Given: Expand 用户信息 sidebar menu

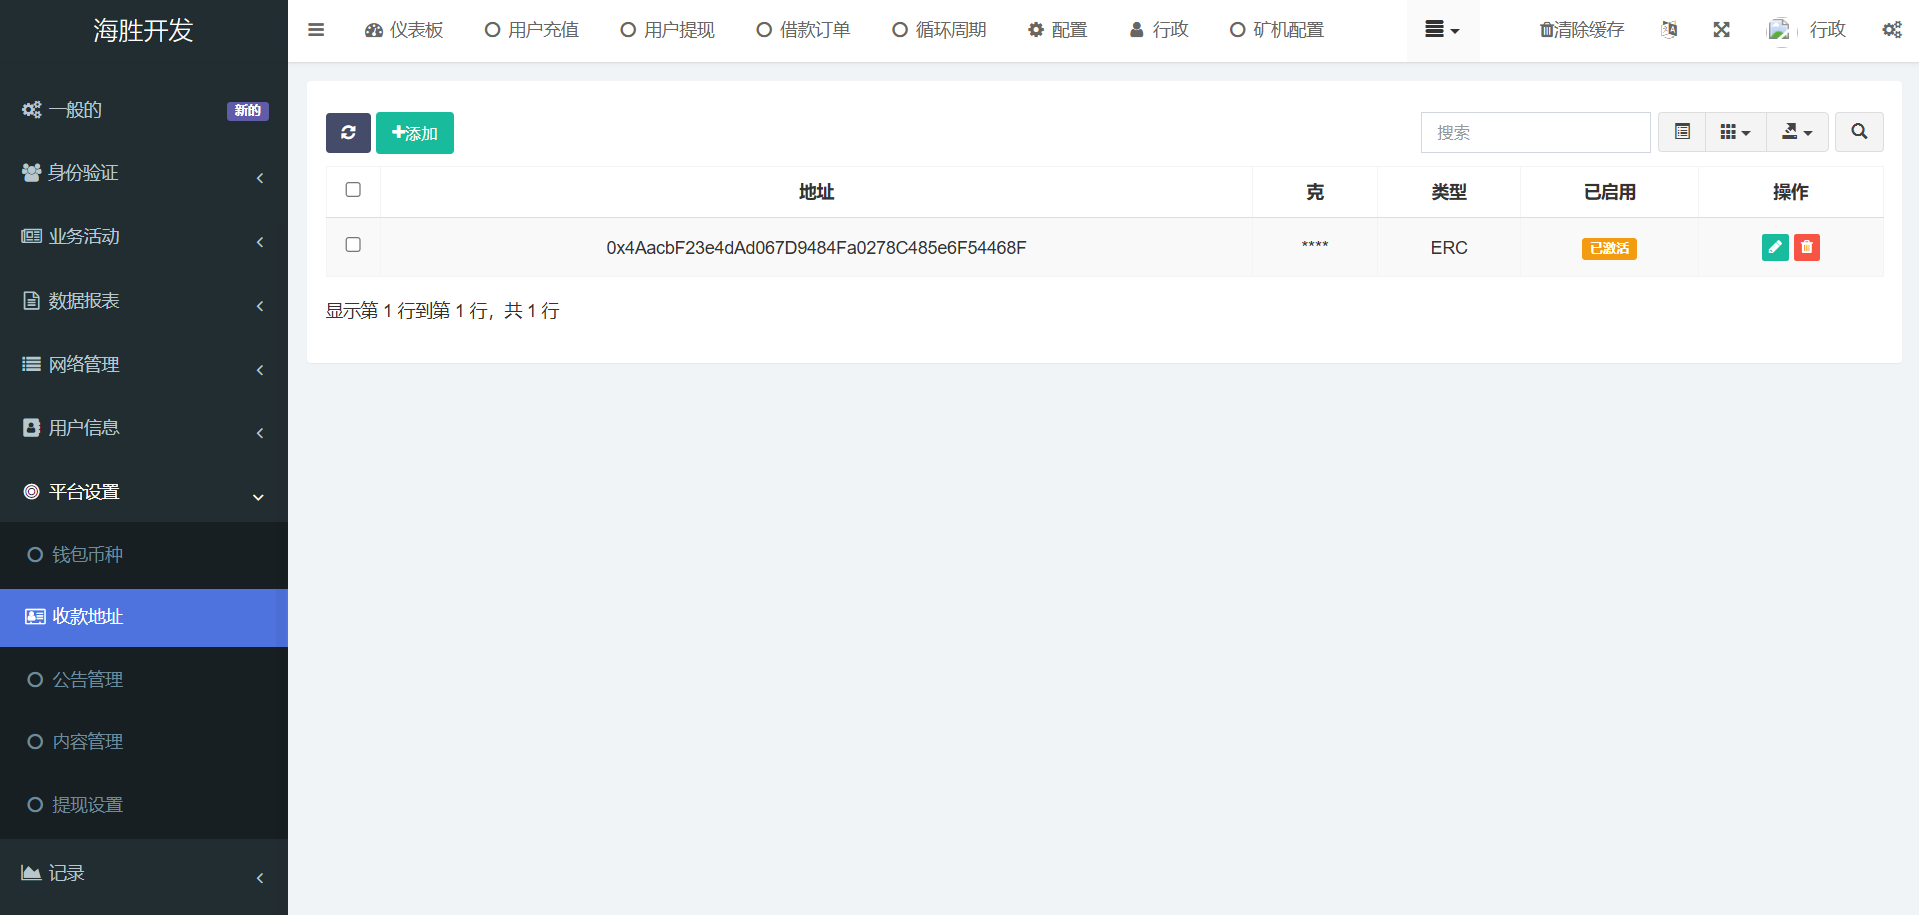Looking at the screenshot, I should tap(144, 428).
